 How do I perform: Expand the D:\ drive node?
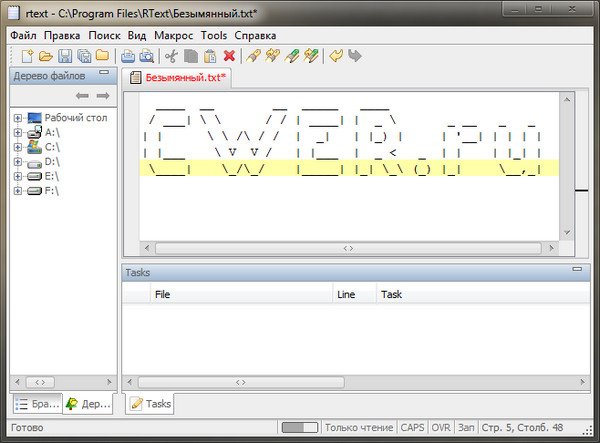pos(18,161)
